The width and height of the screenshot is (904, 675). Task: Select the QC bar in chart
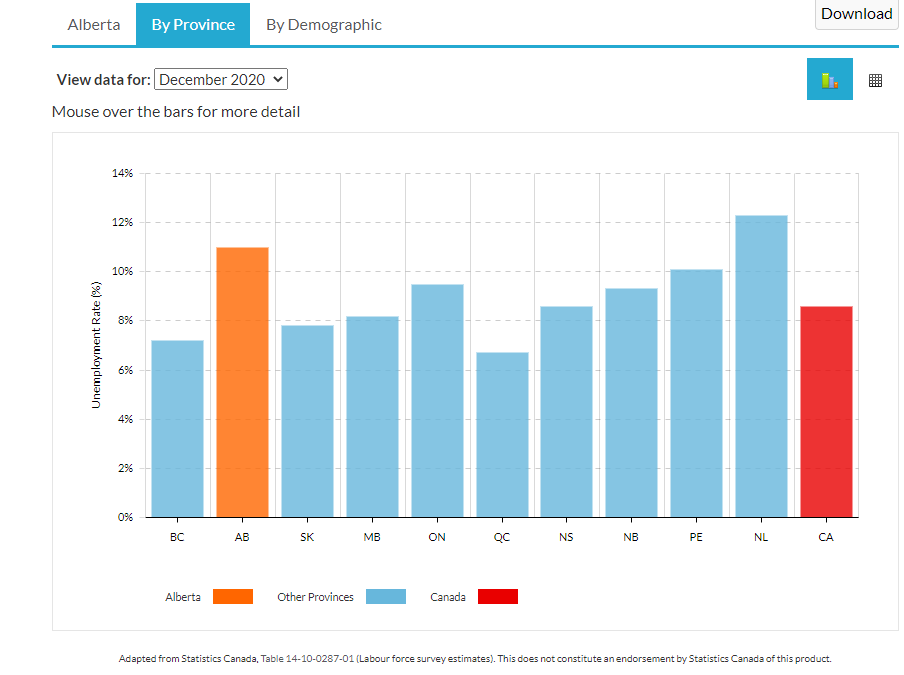[502, 434]
